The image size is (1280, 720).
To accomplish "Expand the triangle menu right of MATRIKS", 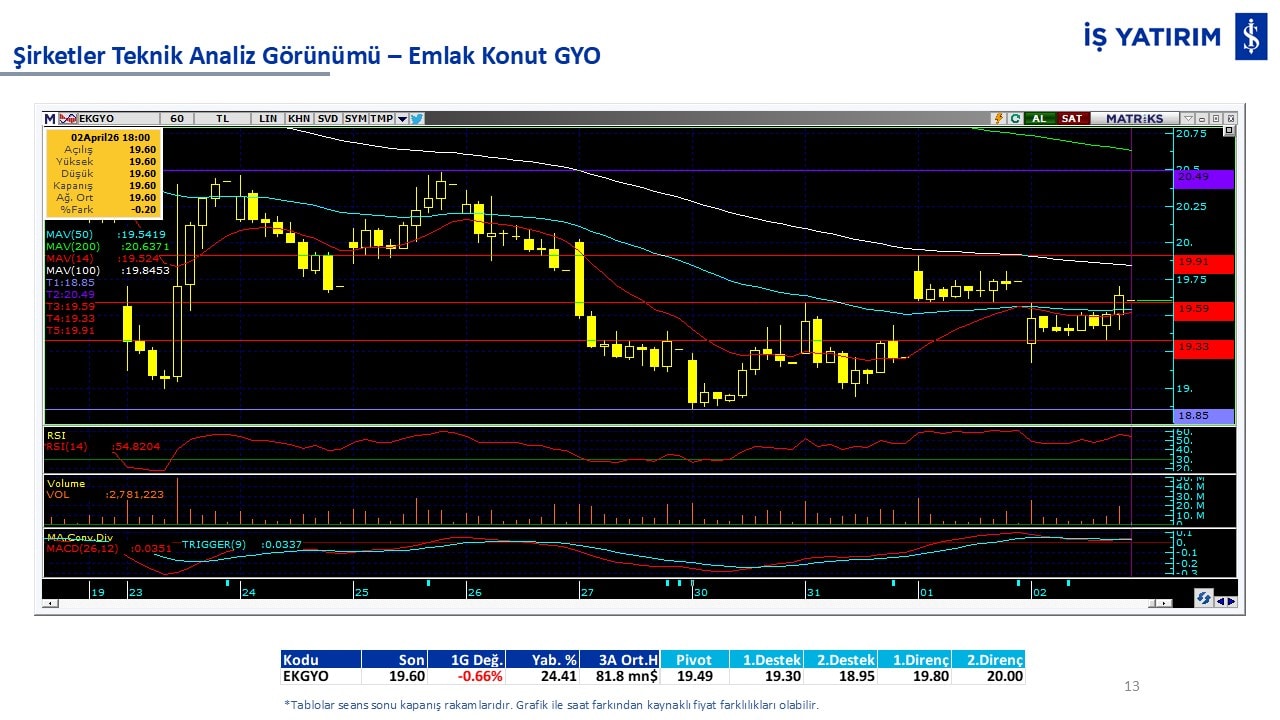I will (1188, 118).
